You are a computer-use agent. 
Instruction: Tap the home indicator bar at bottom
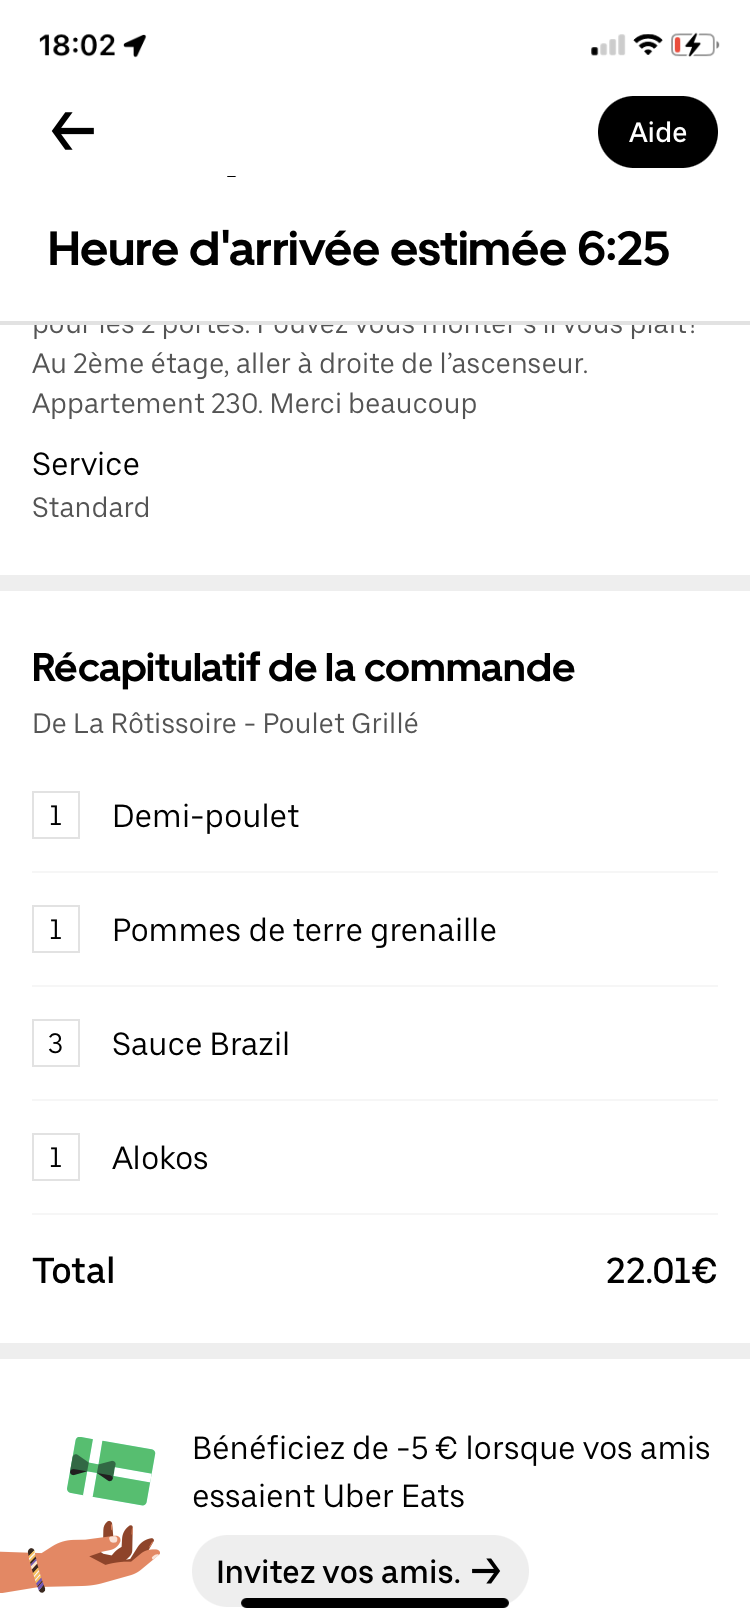[375, 1603]
